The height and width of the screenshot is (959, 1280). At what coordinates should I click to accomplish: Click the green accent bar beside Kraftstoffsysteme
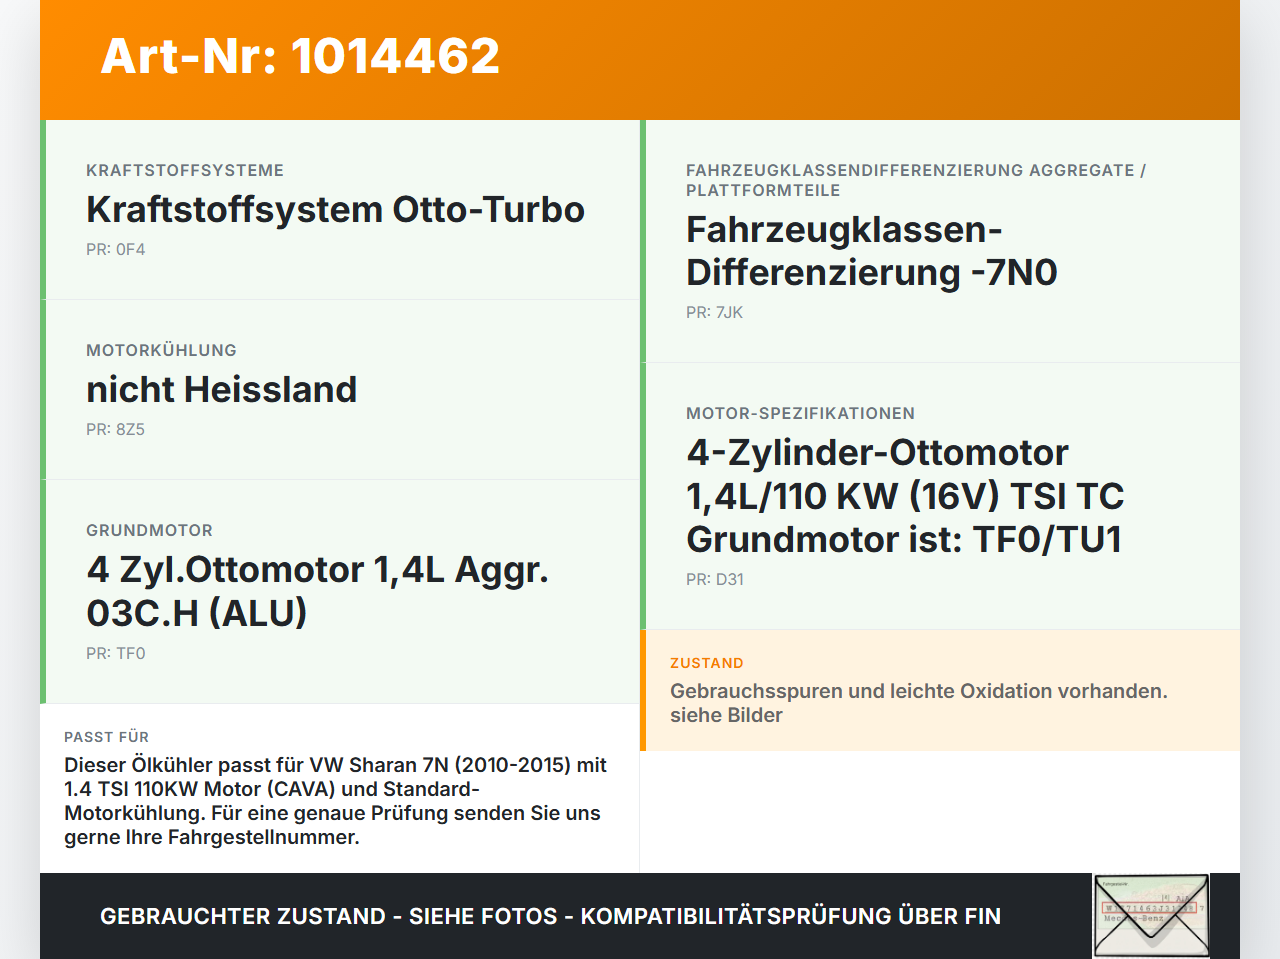point(43,209)
